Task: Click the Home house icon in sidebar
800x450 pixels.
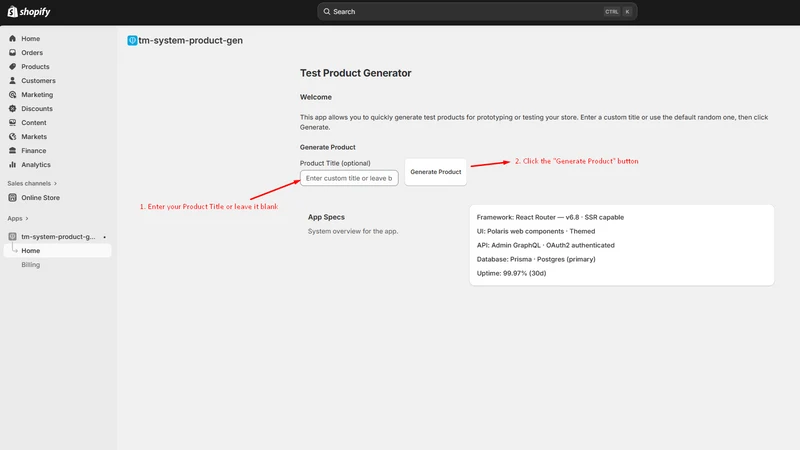Action: point(12,38)
